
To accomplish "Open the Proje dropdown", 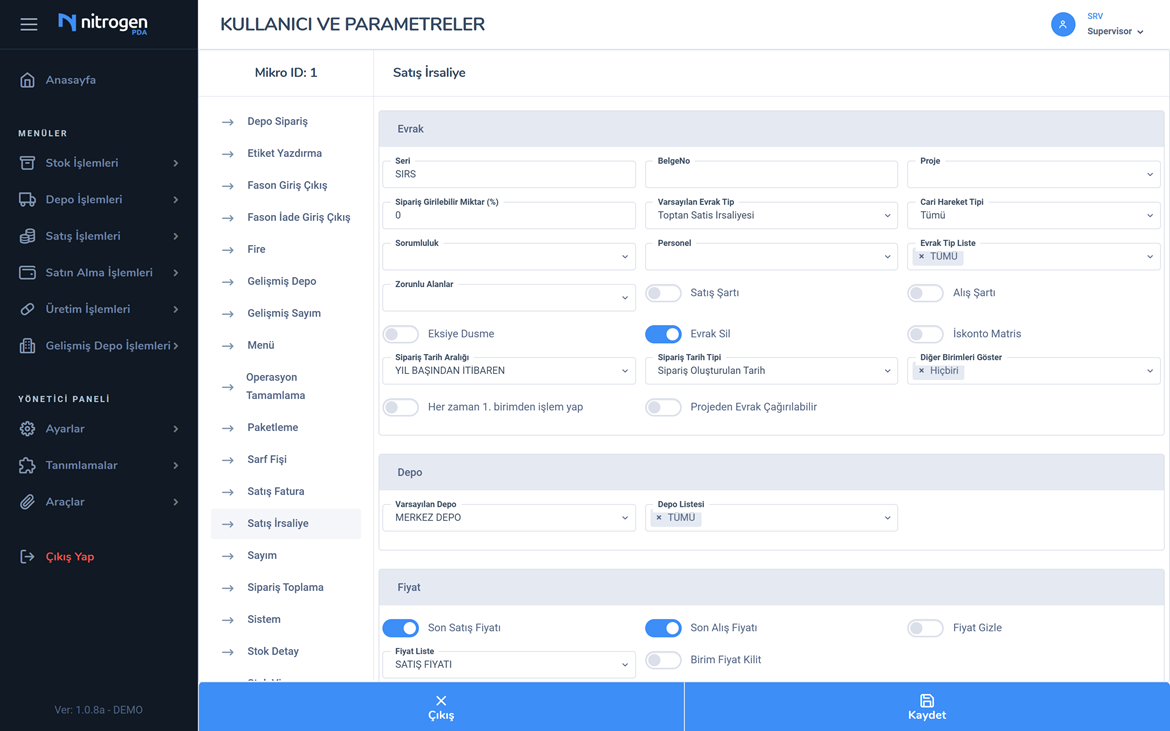I will 1033,174.
